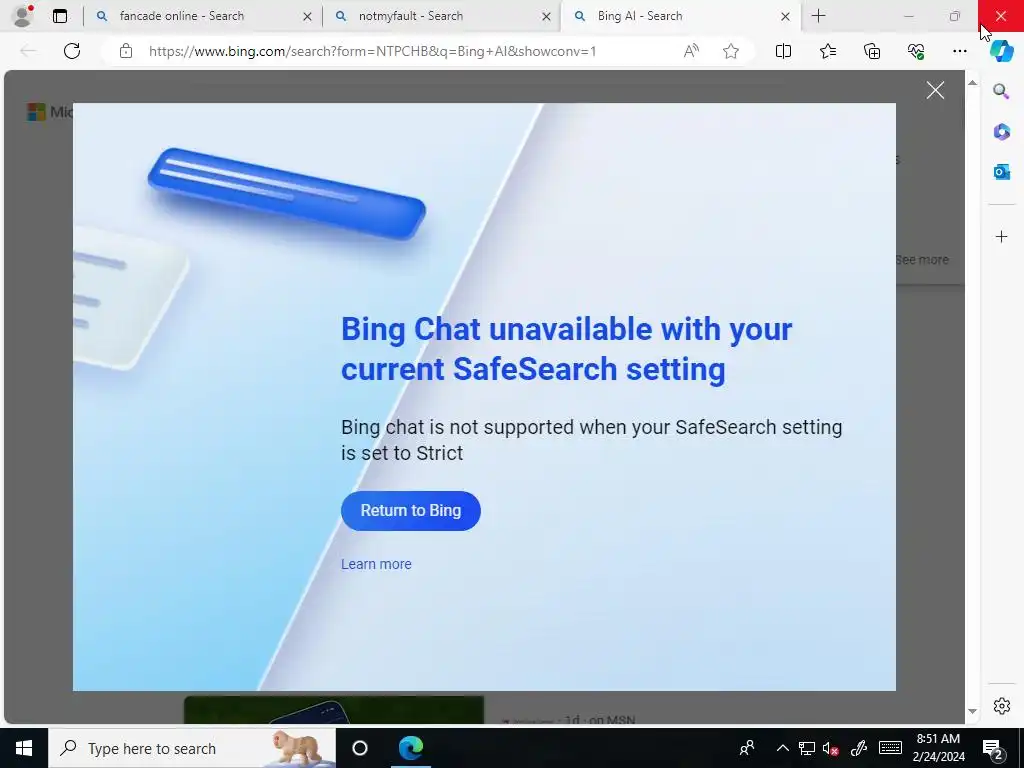This screenshot has height=768, width=1024.
Task: Click the Edge taskbar icon
Action: [x=411, y=748]
